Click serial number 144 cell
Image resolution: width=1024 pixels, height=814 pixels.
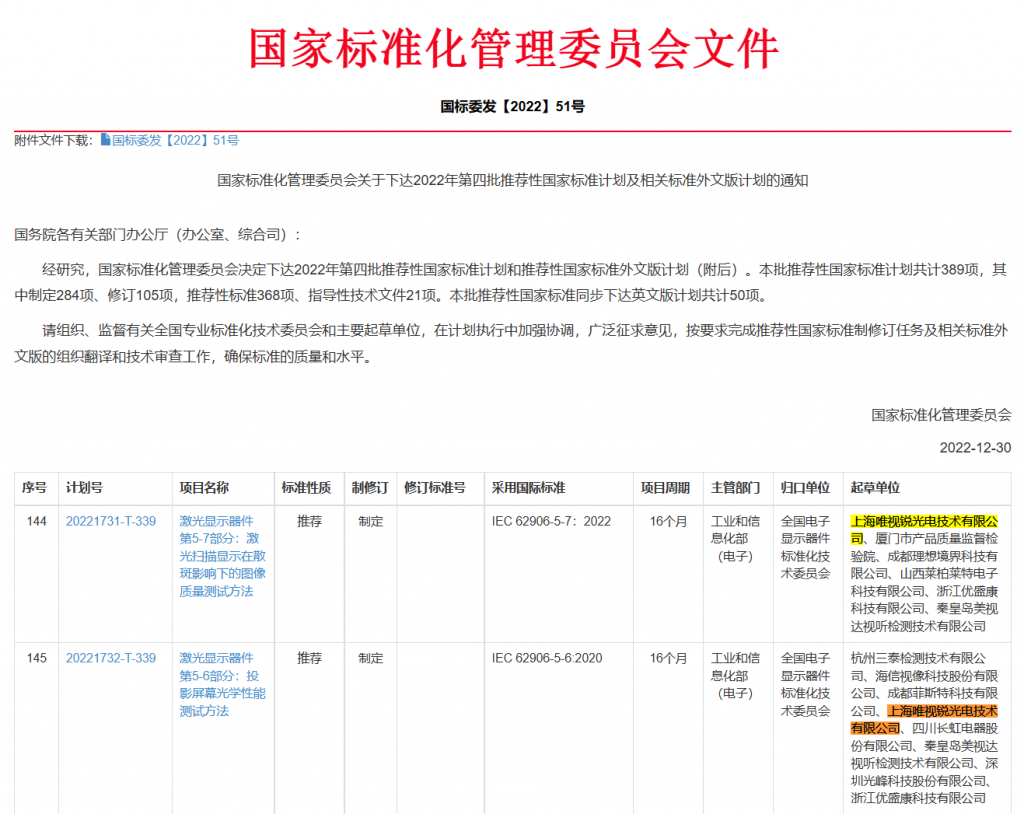pyautogui.click(x=37, y=521)
